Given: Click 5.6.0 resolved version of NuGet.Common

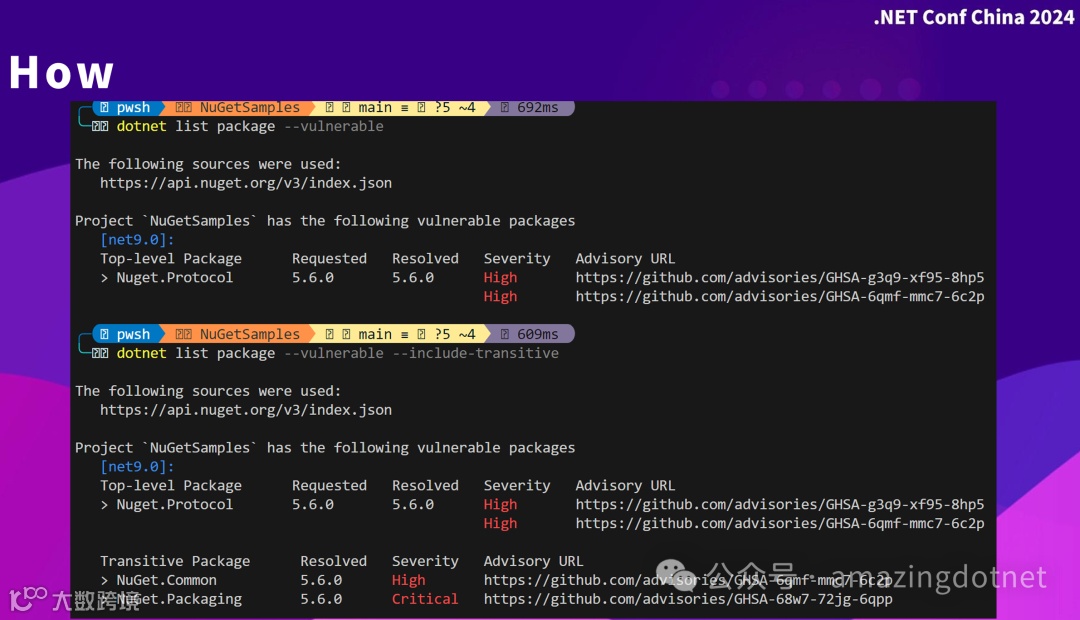Looking at the screenshot, I should point(321,580).
